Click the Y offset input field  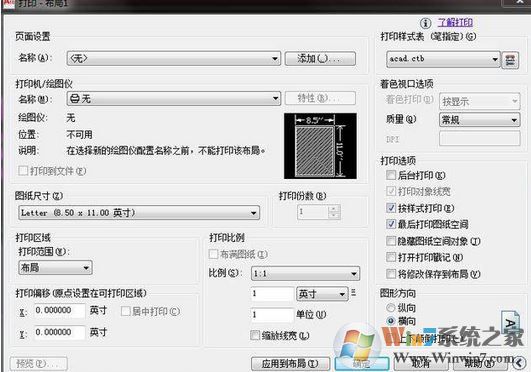click(60, 332)
